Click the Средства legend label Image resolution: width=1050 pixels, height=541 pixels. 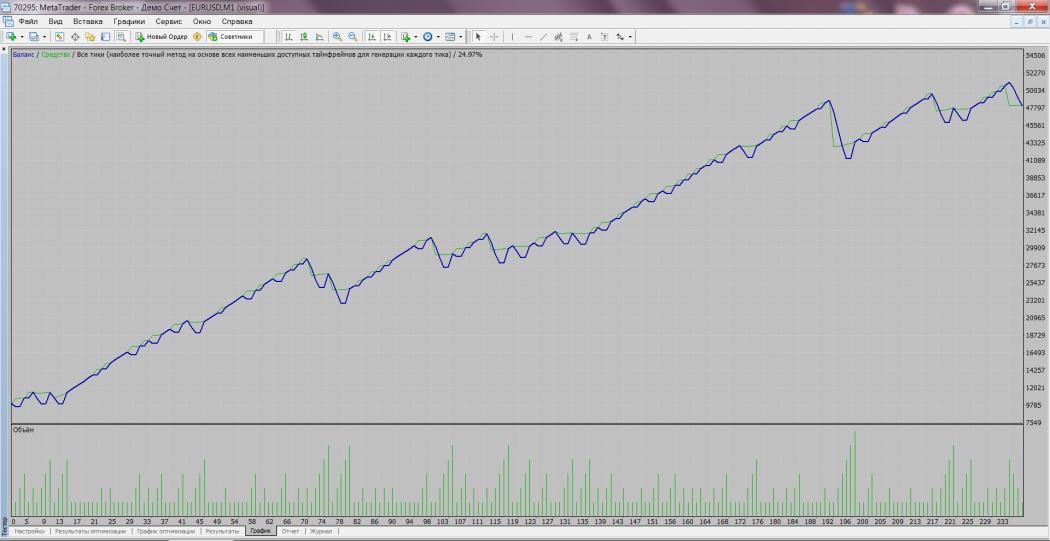[55, 54]
